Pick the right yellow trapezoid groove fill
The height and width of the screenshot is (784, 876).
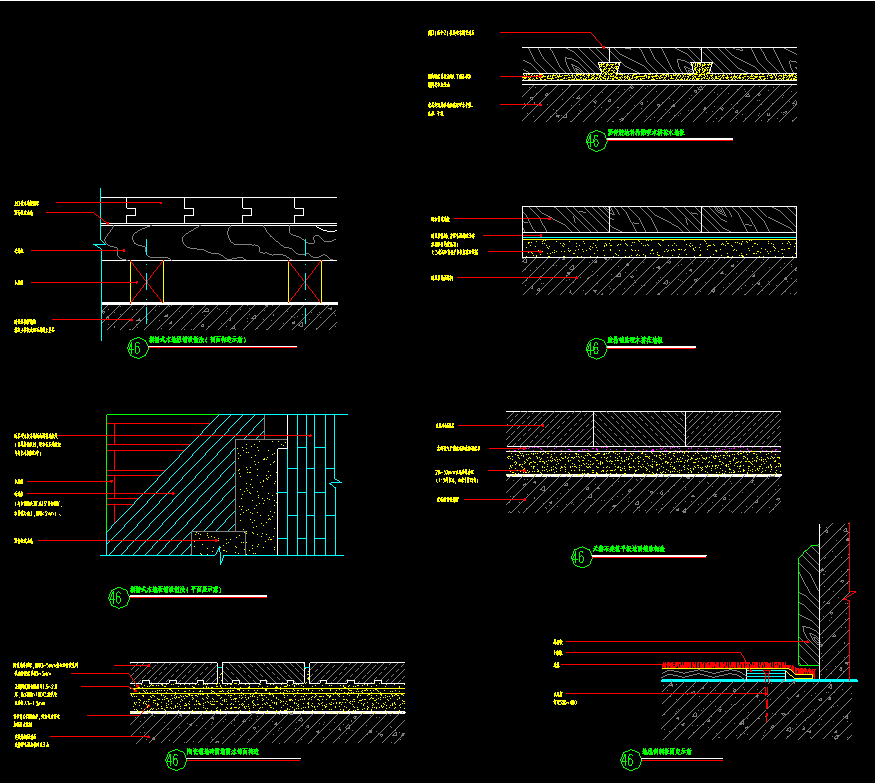(x=701, y=69)
